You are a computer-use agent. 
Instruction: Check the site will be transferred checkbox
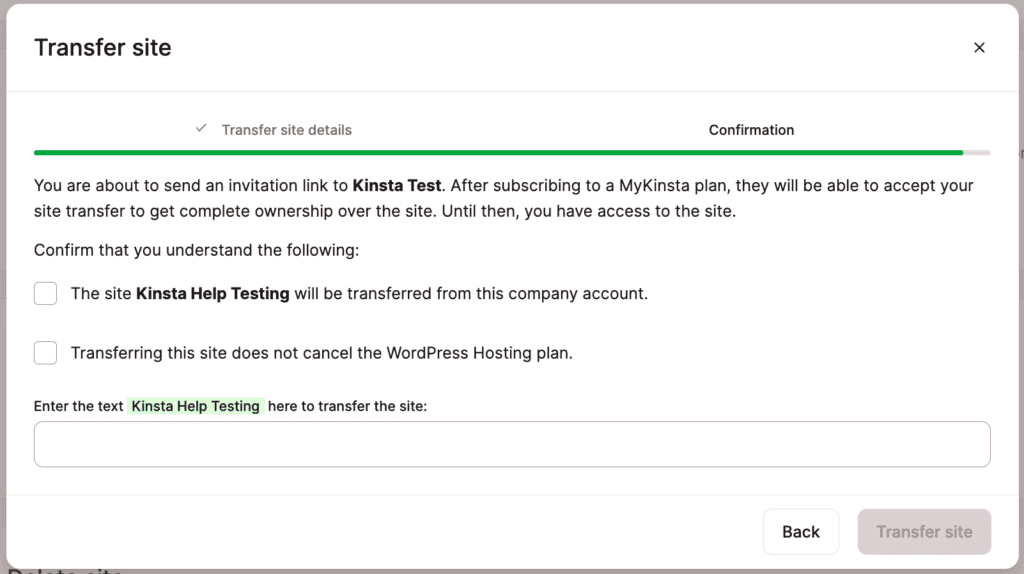45,294
